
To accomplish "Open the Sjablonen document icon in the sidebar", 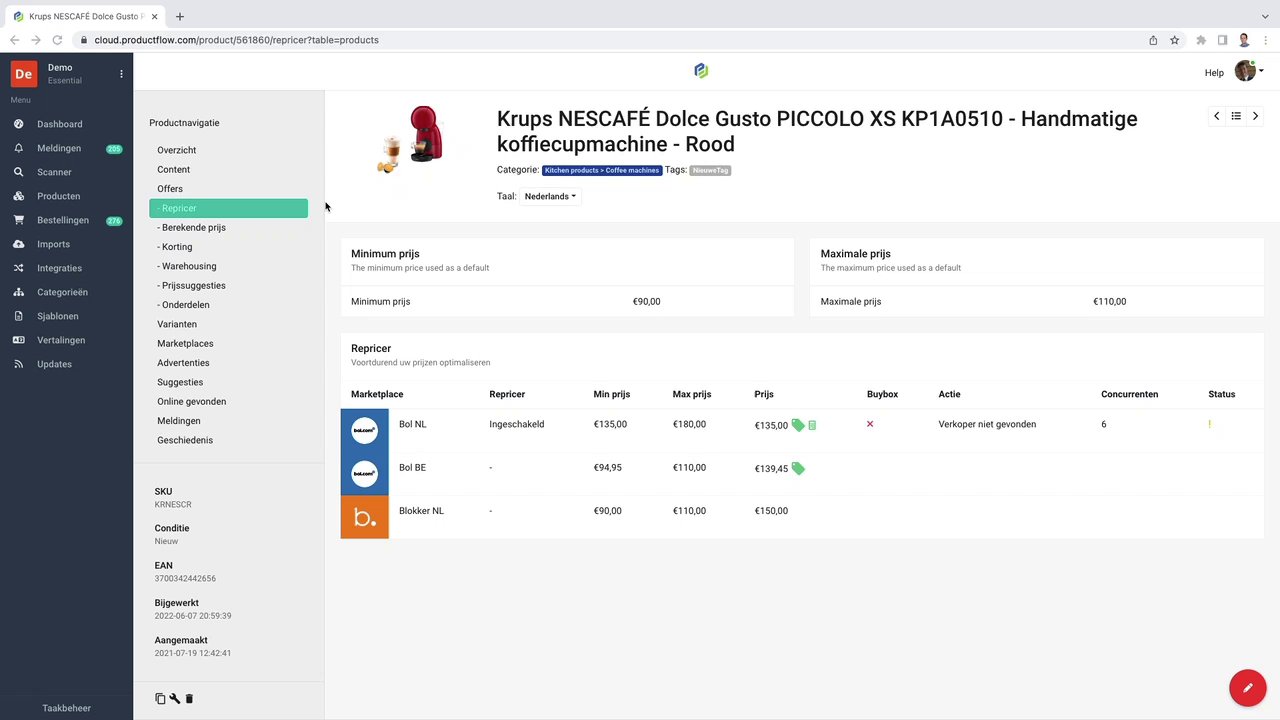I will point(18,316).
